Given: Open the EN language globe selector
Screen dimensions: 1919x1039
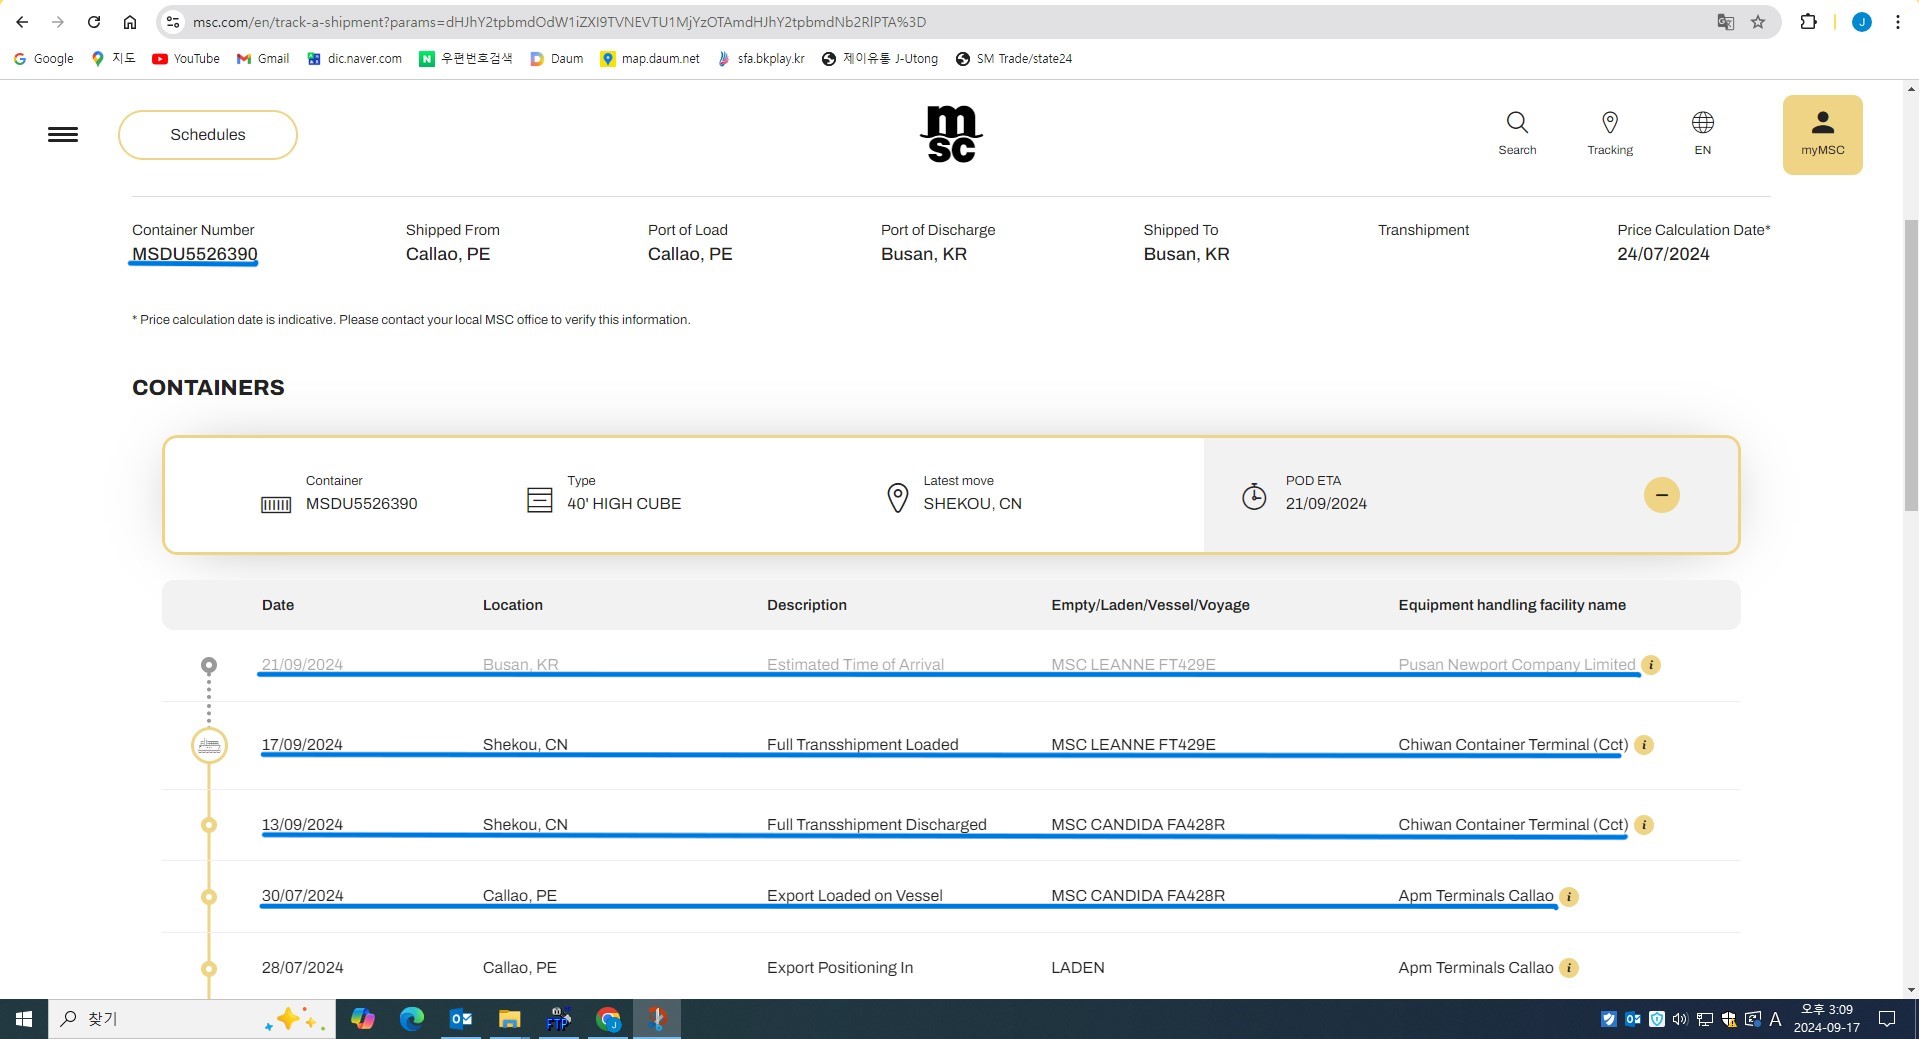Looking at the screenshot, I should [x=1702, y=134].
